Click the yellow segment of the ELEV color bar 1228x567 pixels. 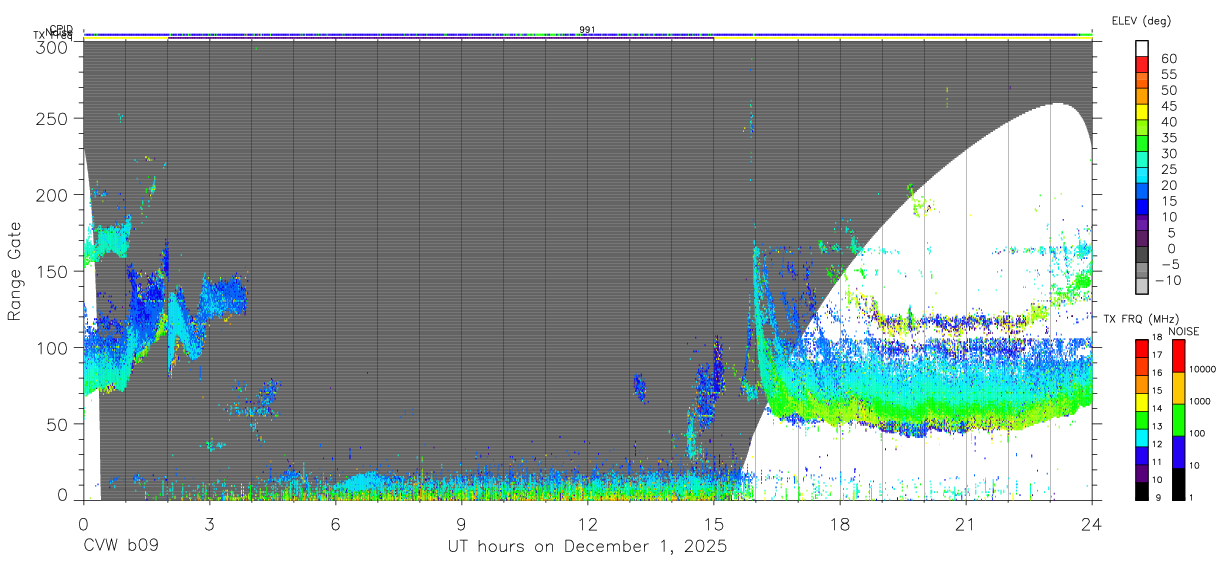point(1142,111)
